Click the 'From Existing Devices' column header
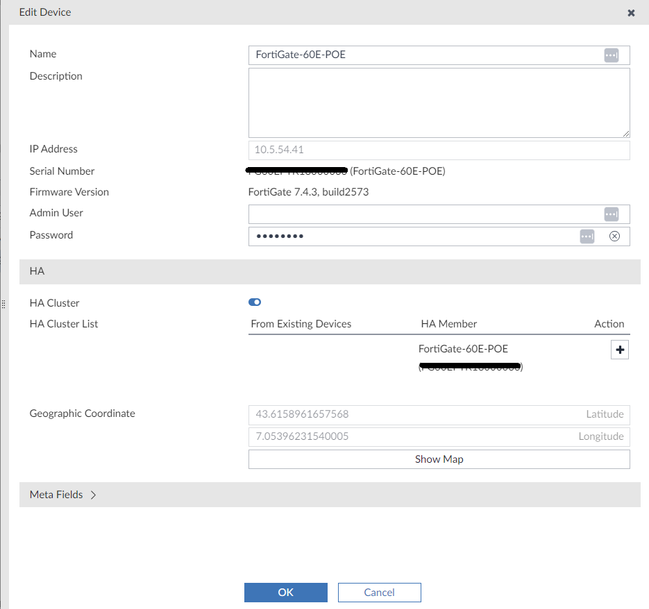Image resolution: width=649 pixels, height=609 pixels. [x=301, y=324]
